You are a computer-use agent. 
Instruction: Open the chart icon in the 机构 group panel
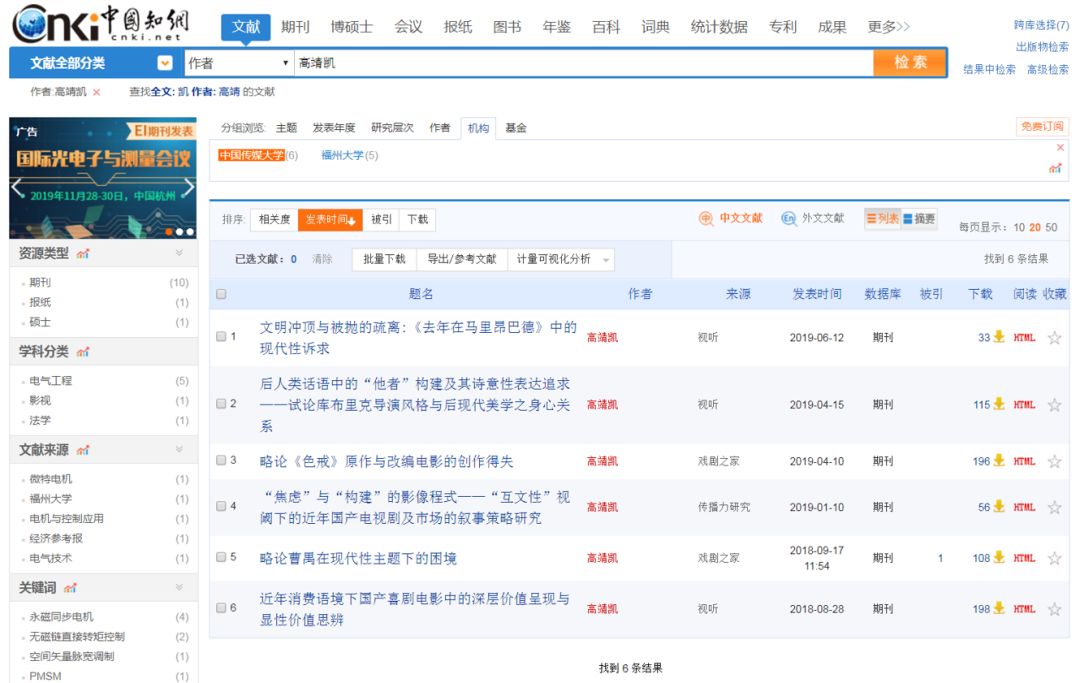[1055, 168]
